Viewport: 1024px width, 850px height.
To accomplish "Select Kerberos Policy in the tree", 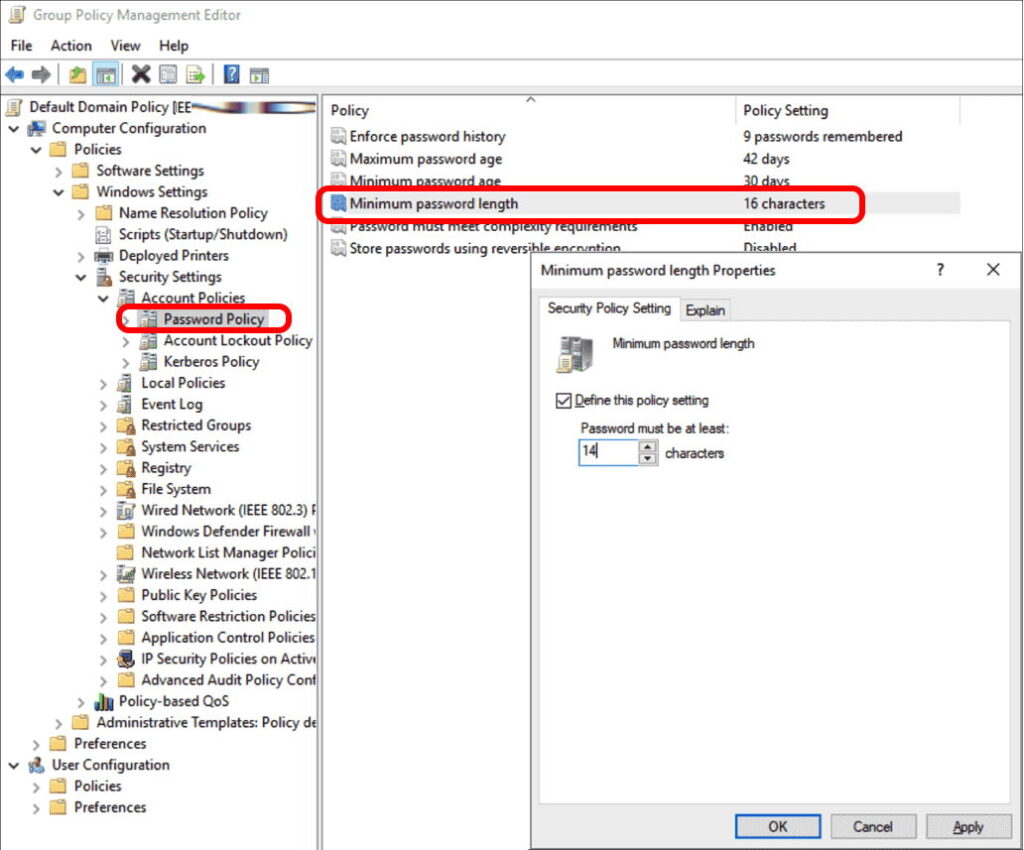I will coord(211,362).
